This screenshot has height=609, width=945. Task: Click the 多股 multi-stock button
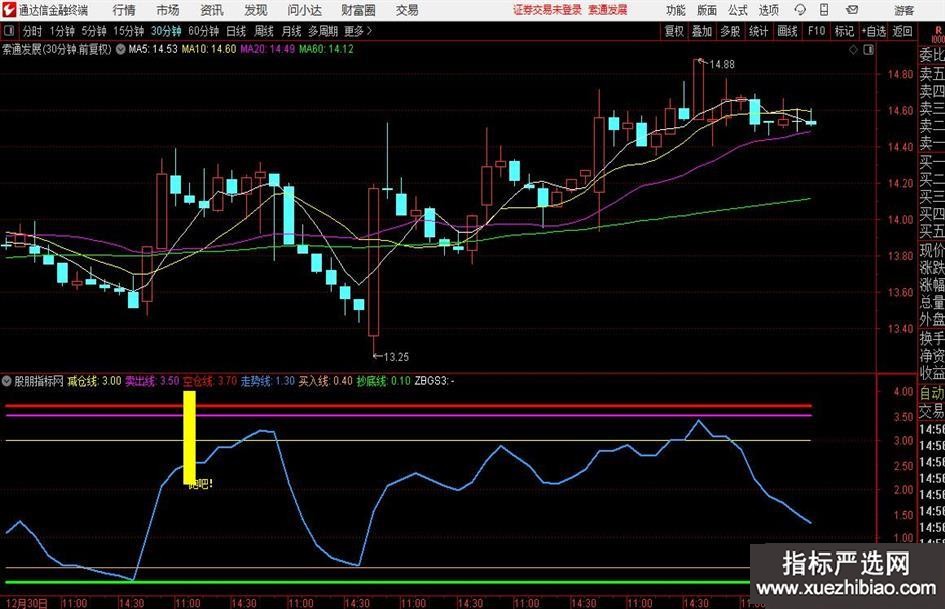(730, 31)
